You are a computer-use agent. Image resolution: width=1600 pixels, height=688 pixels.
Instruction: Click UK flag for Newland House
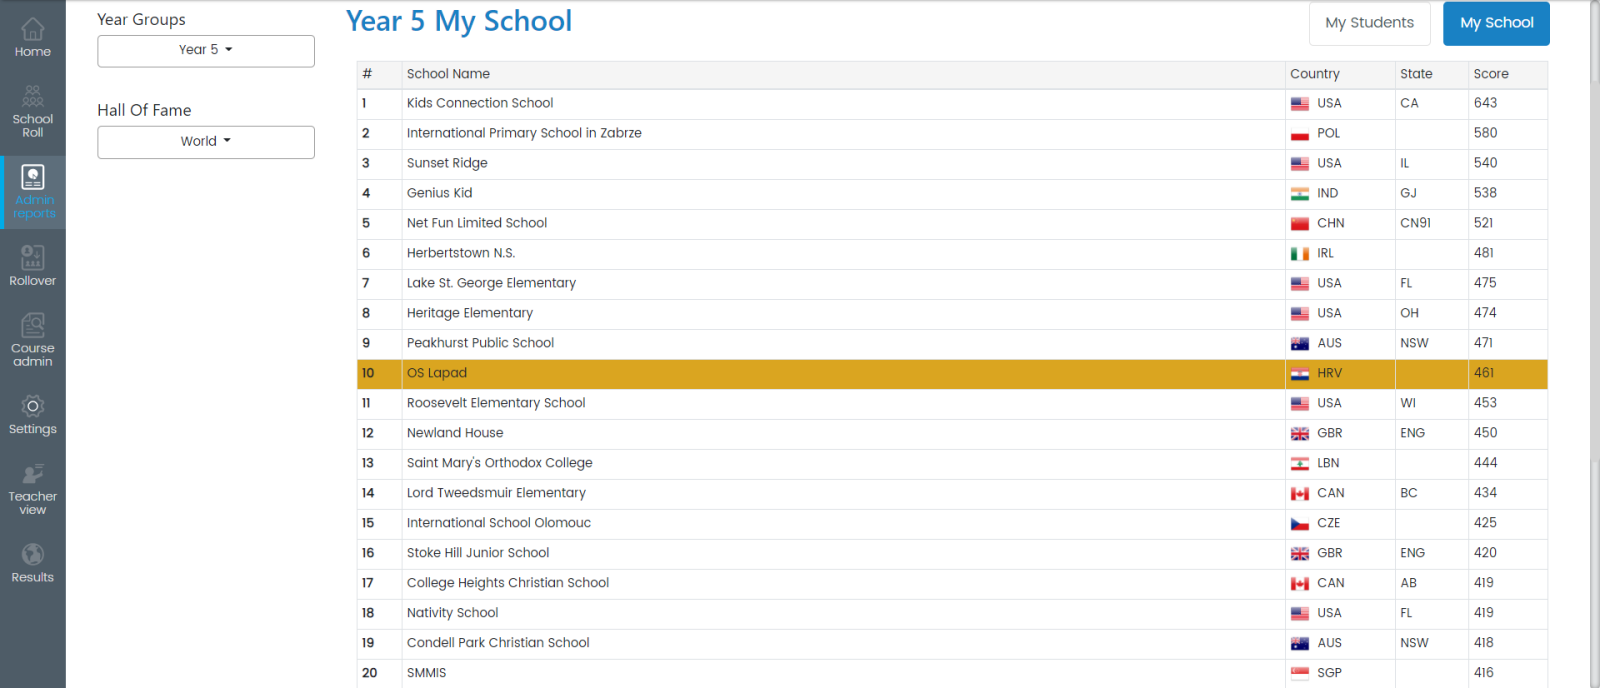point(1300,434)
